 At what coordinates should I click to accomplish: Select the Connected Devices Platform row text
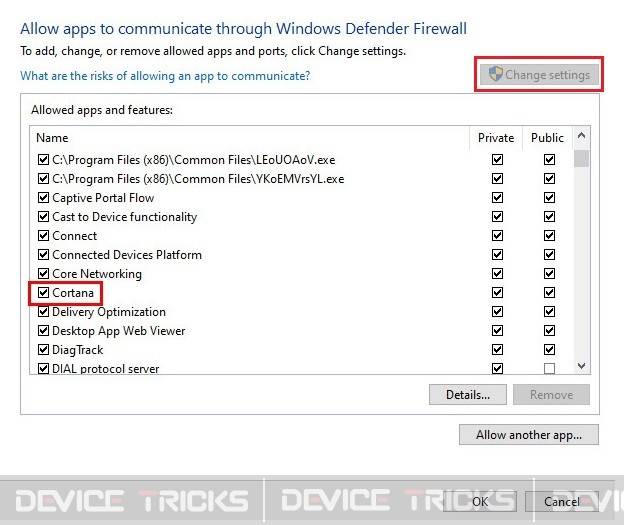[127, 255]
